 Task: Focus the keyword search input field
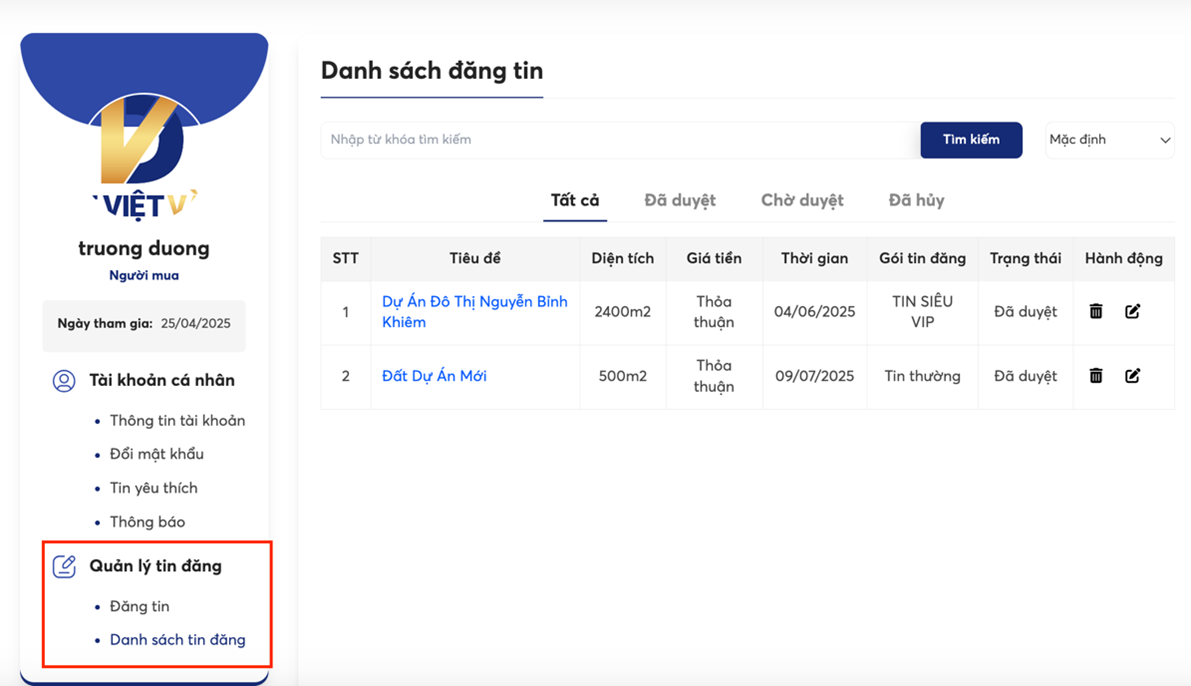click(x=620, y=140)
